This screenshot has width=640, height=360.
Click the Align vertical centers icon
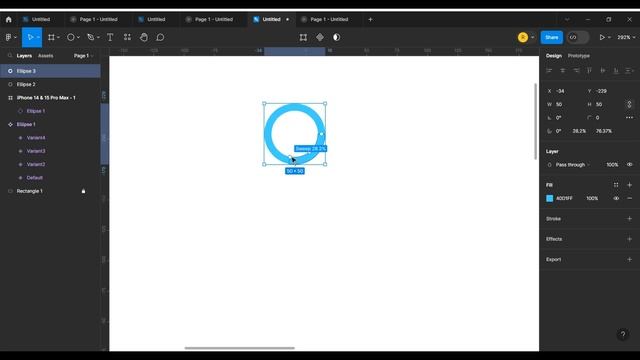[x=603, y=71]
